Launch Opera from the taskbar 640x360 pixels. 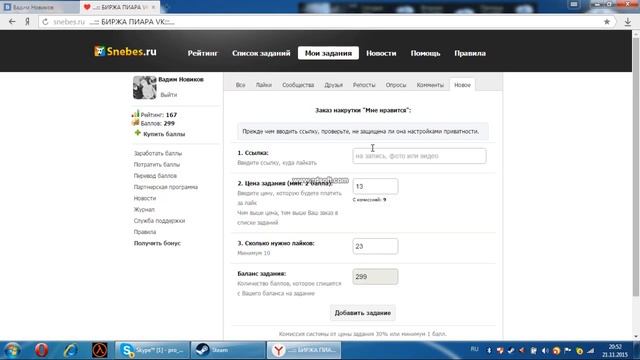41,350
